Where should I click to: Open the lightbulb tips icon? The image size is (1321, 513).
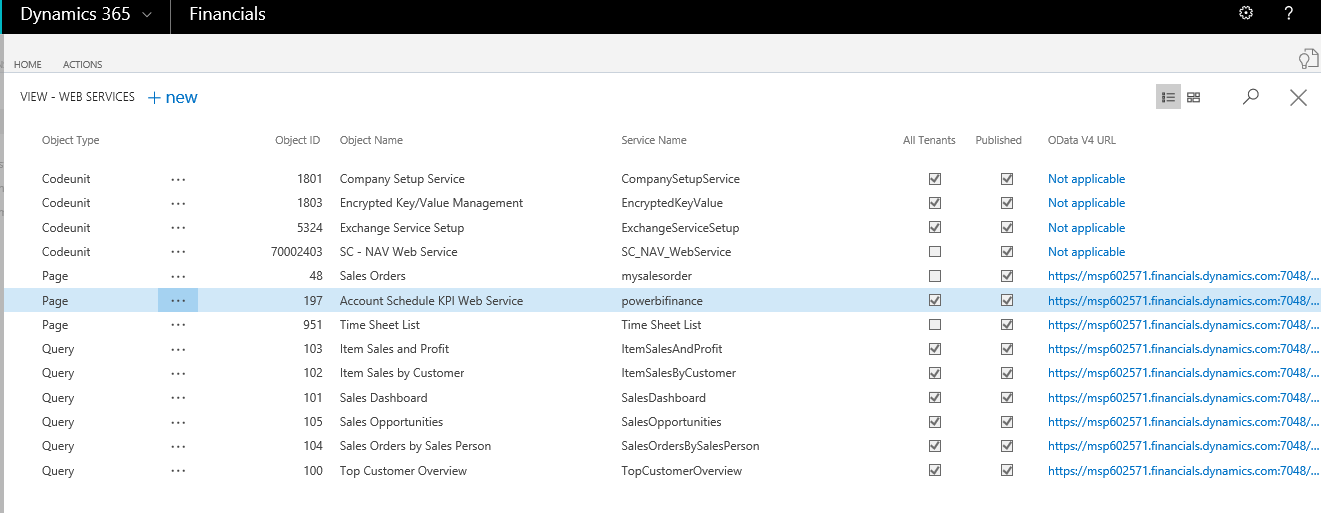coord(1307,59)
